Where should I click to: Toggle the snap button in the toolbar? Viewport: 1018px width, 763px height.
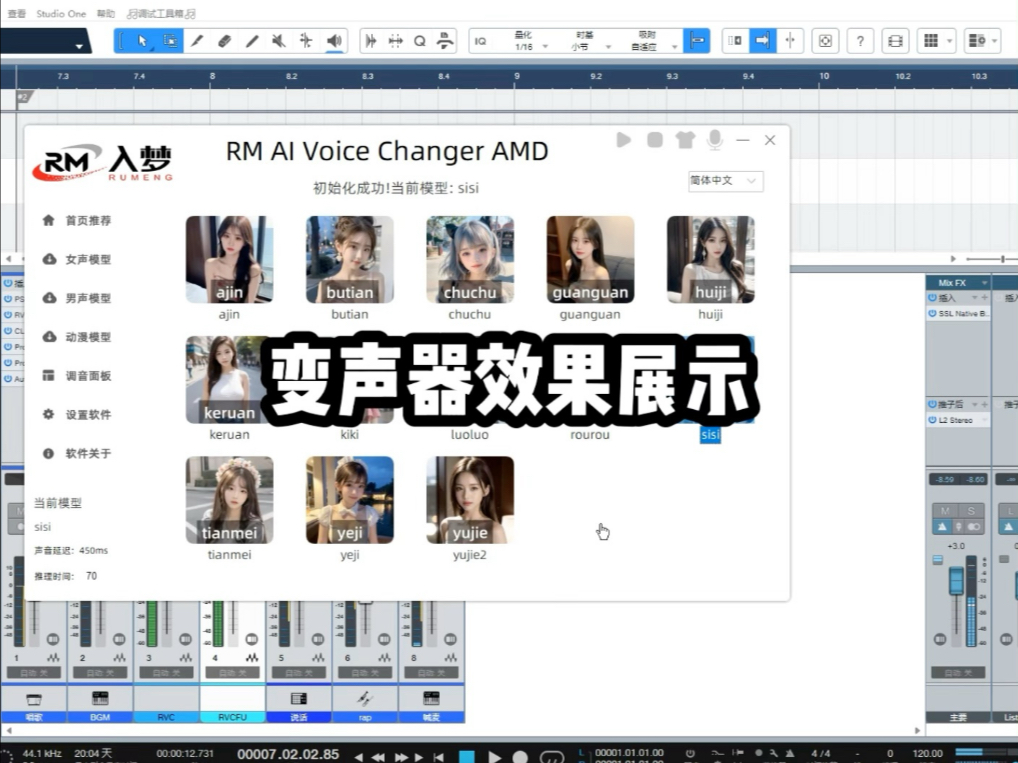click(x=697, y=41)
